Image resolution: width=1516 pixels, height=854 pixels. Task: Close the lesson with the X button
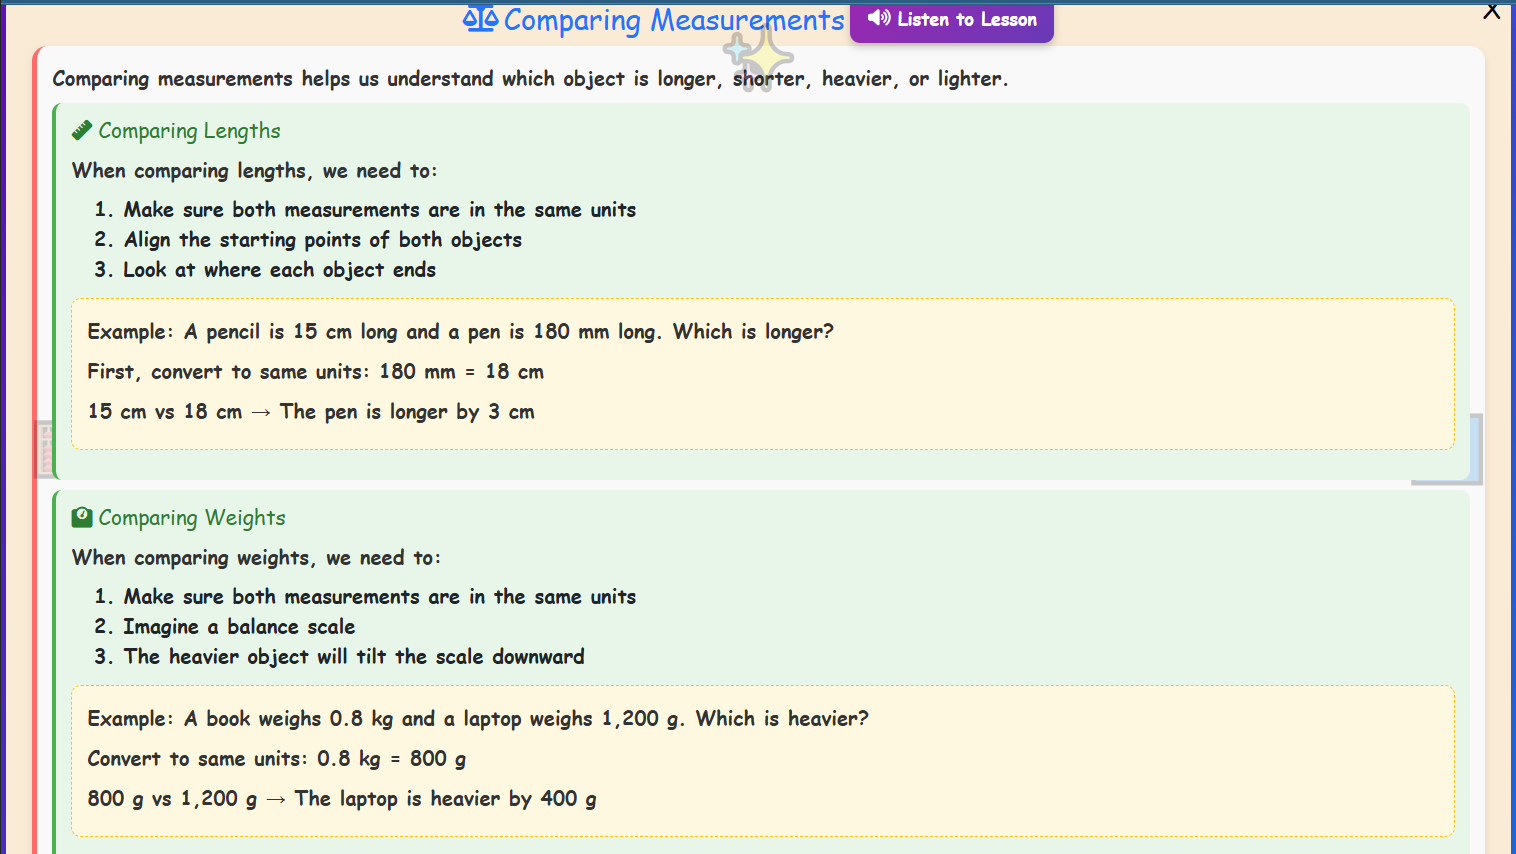pyautogui.click(x=1491, y=11)
